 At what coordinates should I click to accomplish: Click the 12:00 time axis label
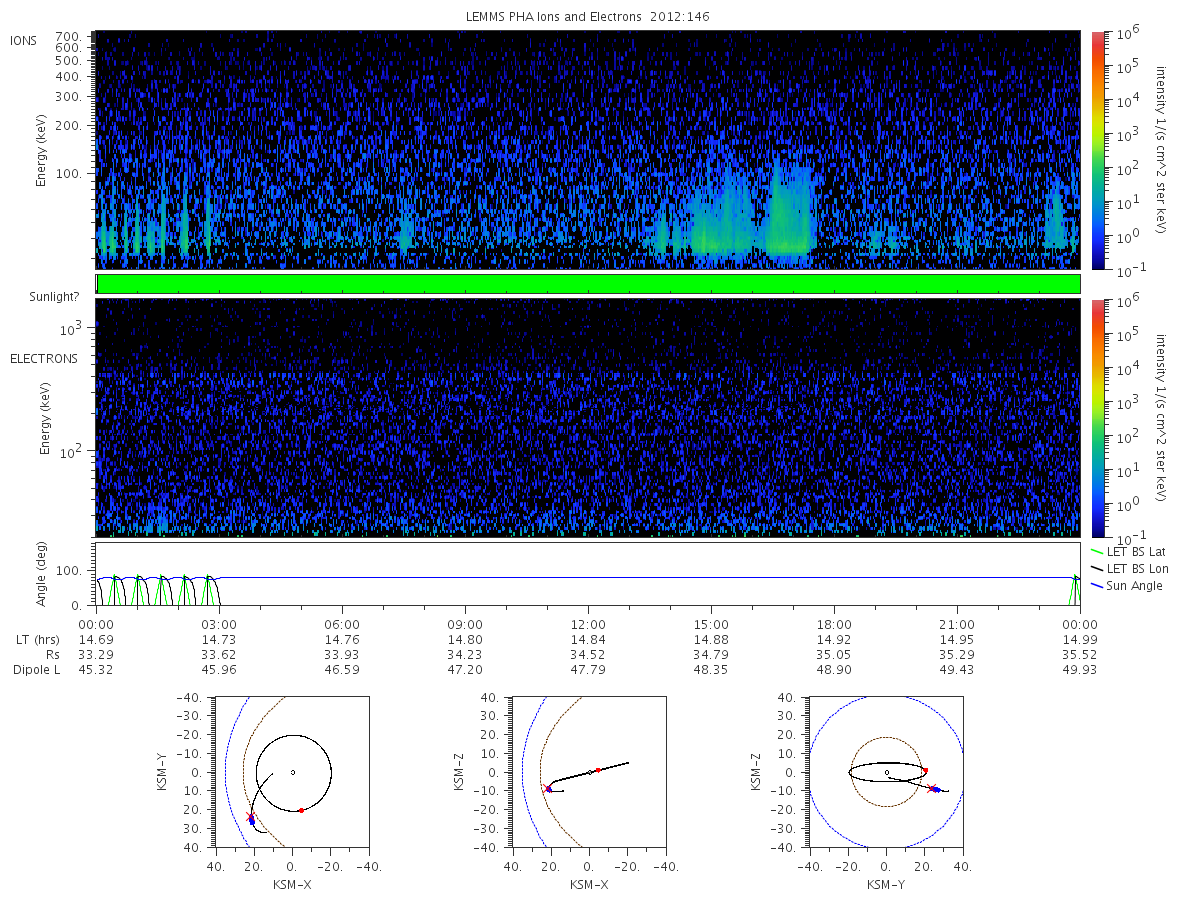(588, 621)
